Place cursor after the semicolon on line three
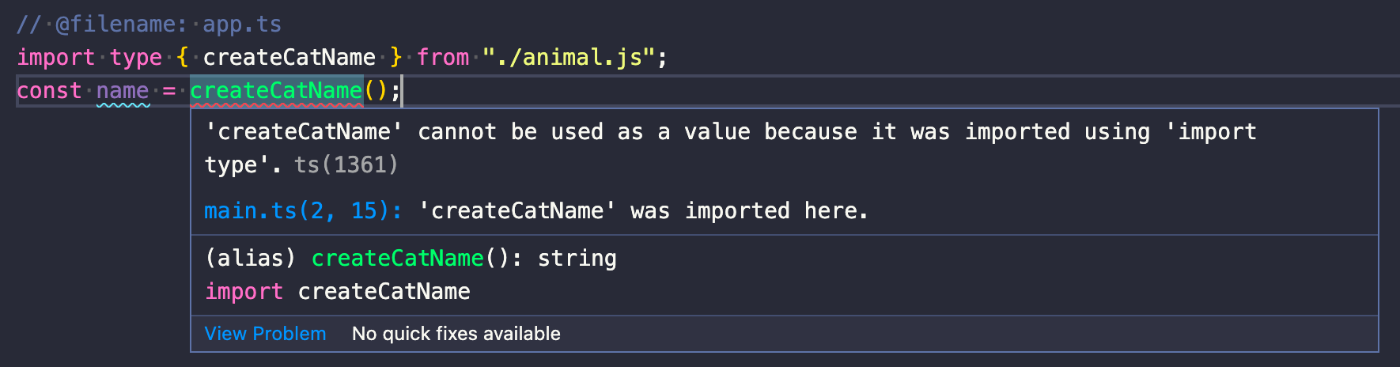The image size is (1400, 367). 401,91
